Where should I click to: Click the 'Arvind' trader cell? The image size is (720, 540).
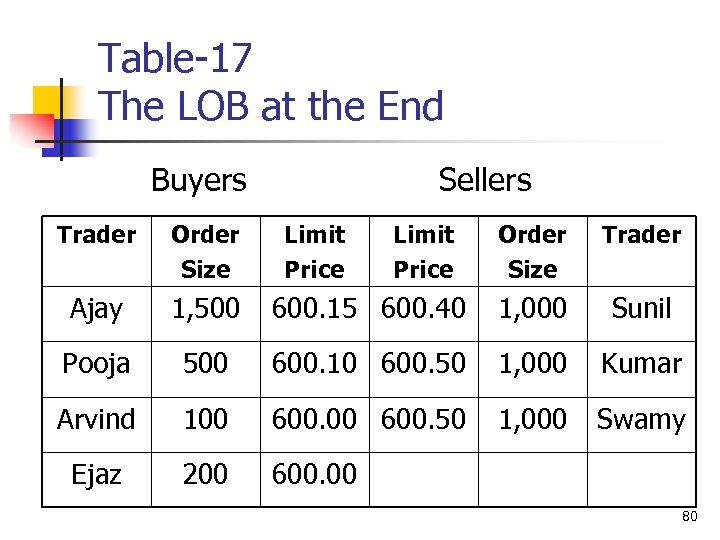coord(96,419)
